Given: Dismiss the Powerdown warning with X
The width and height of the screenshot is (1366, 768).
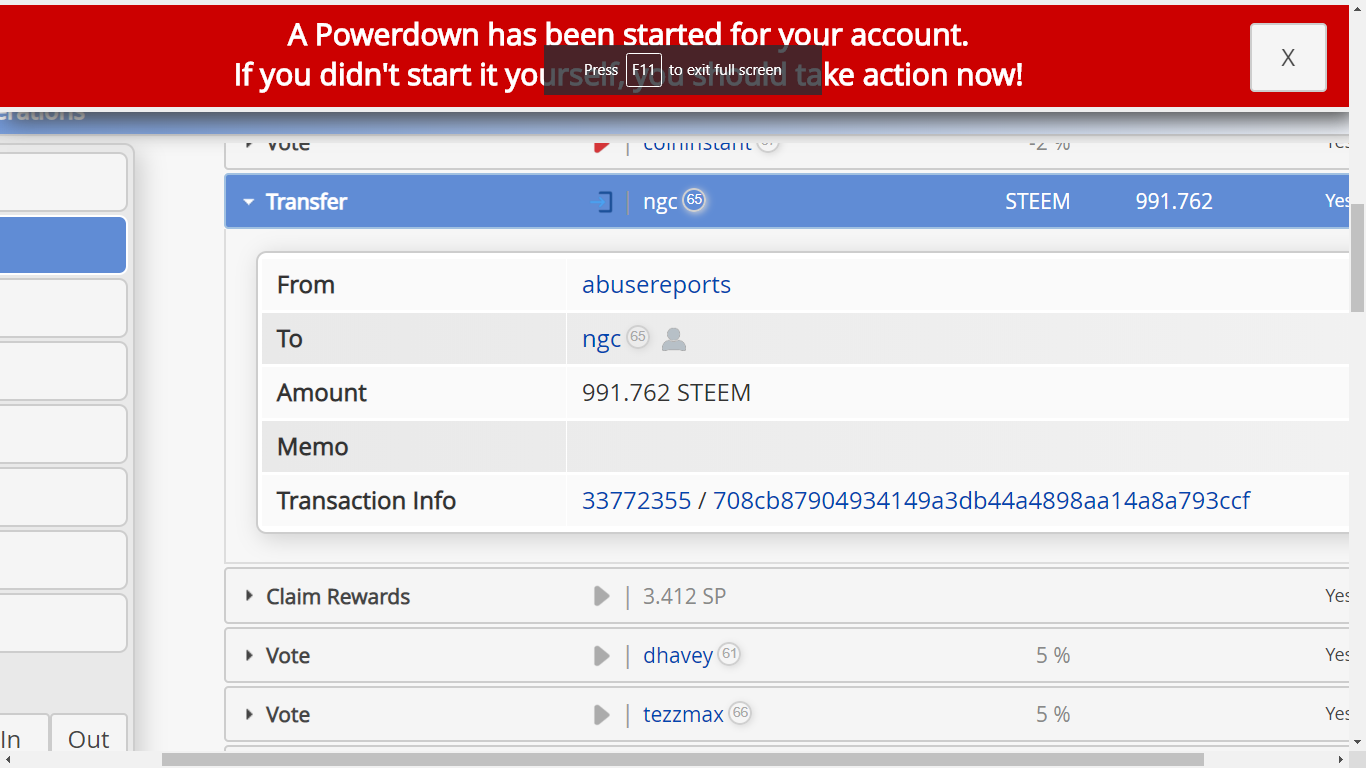Looking at the screenshot, I should 1288,58.
